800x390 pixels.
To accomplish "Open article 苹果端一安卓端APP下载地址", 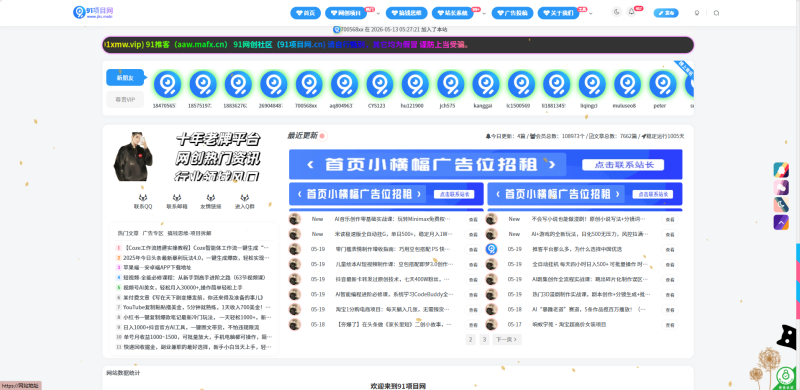I will coord(157,267).
